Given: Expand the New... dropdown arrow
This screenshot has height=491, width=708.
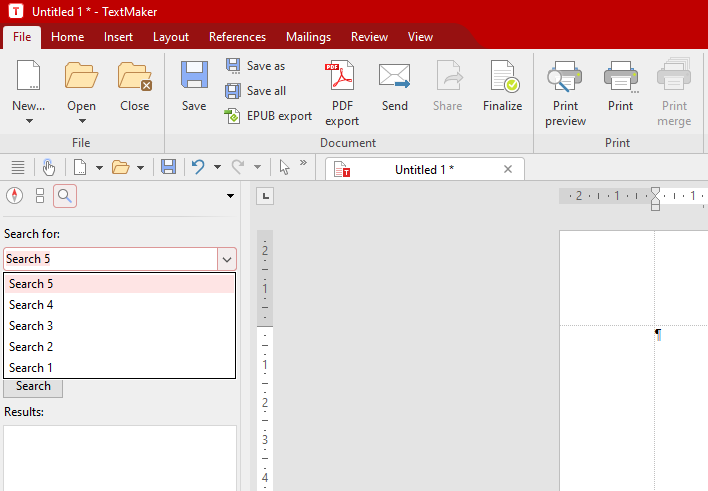Looking at the screenshot, I should pos(29,121).
